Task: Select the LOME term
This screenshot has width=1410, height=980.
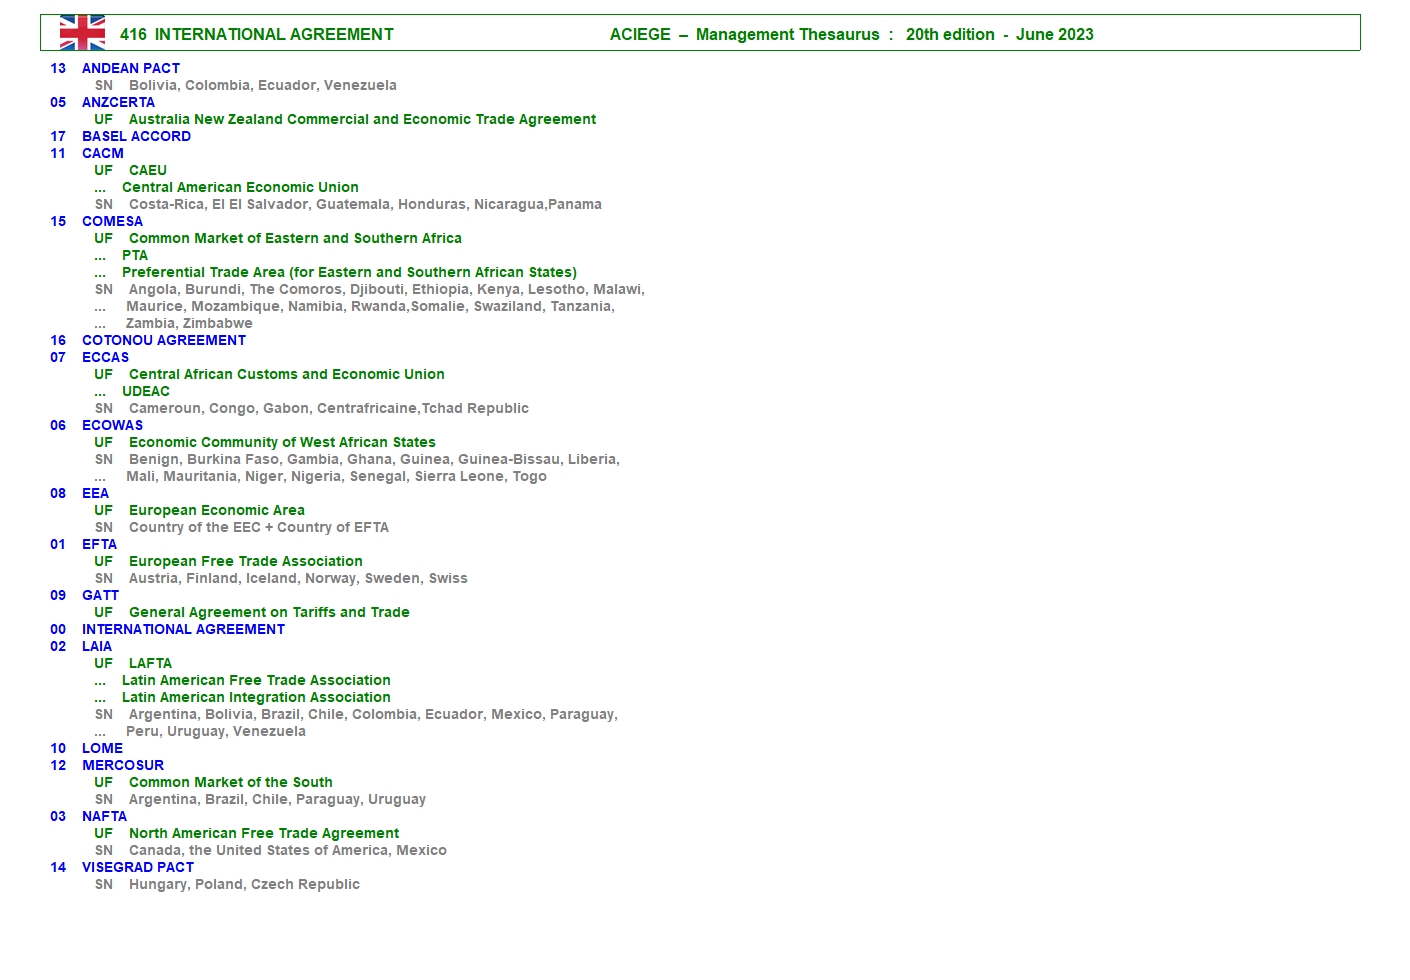Action: point(102,748)
